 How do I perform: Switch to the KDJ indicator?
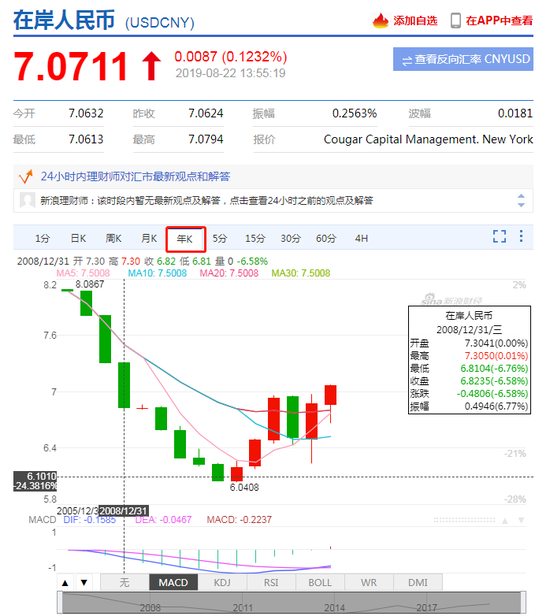(222, 582)
